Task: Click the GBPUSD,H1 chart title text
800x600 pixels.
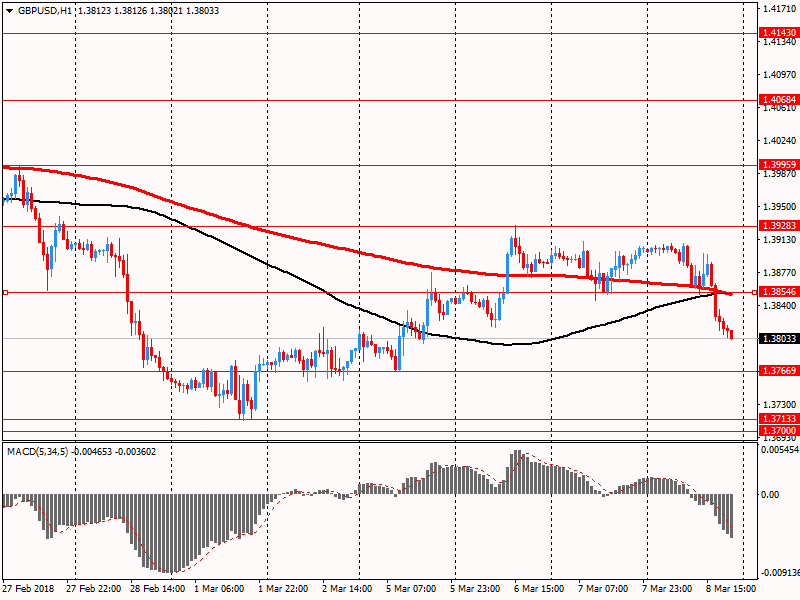Action: coord(44,11)
